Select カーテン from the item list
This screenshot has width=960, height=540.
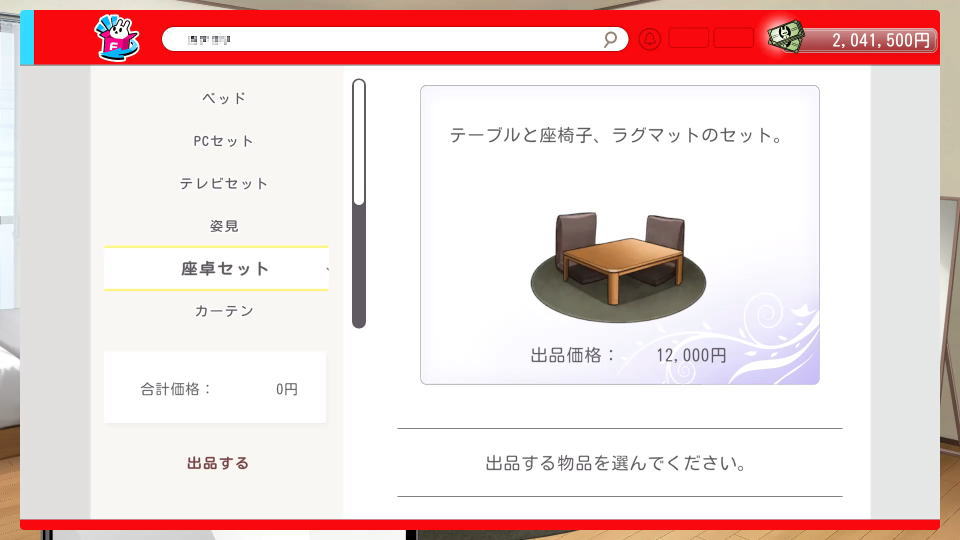[224, 311]
